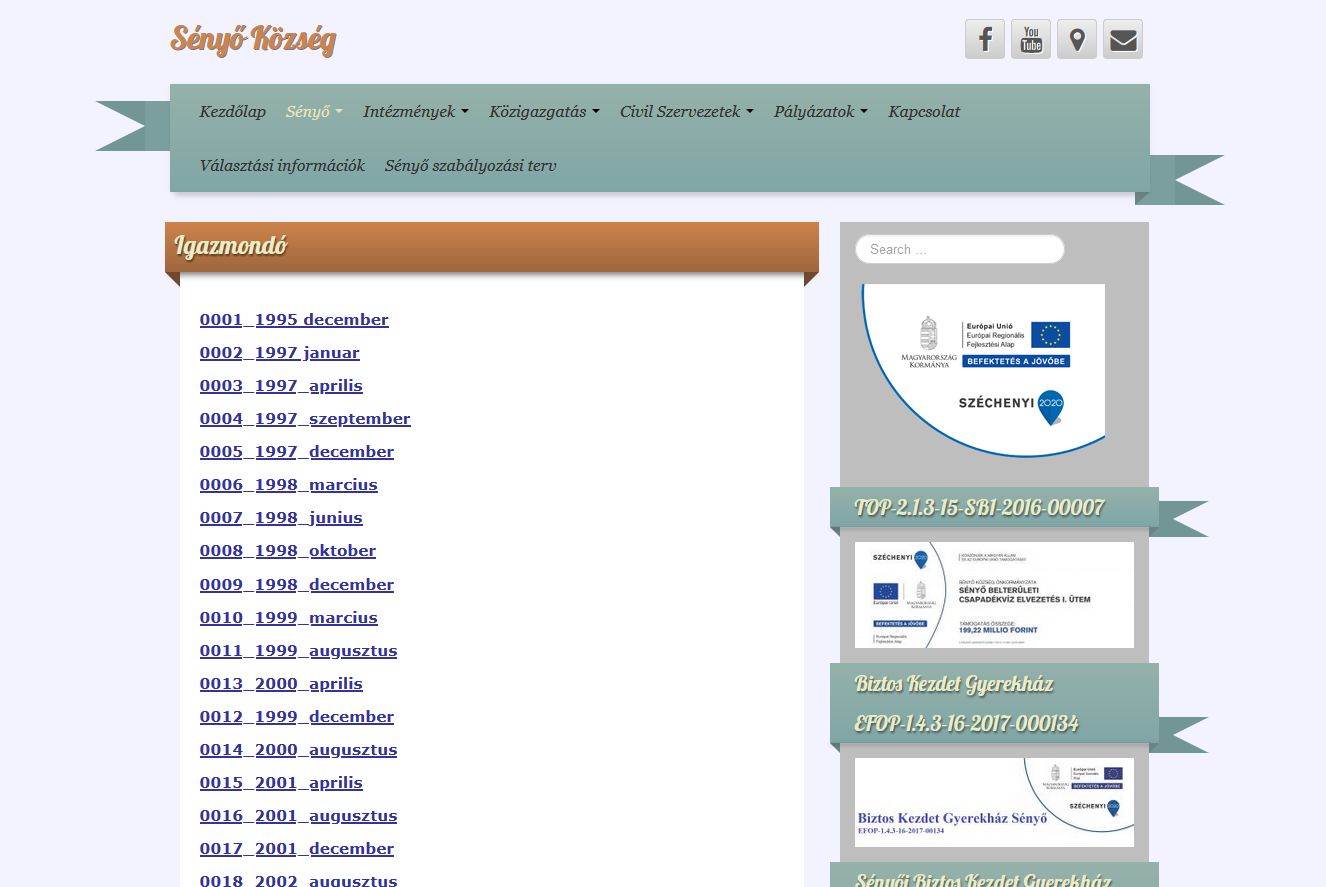Viewport: 1326px width, 887px height.
Task: Open the csapadékvíz elvezetés project banner
Action: coord(994,595)
